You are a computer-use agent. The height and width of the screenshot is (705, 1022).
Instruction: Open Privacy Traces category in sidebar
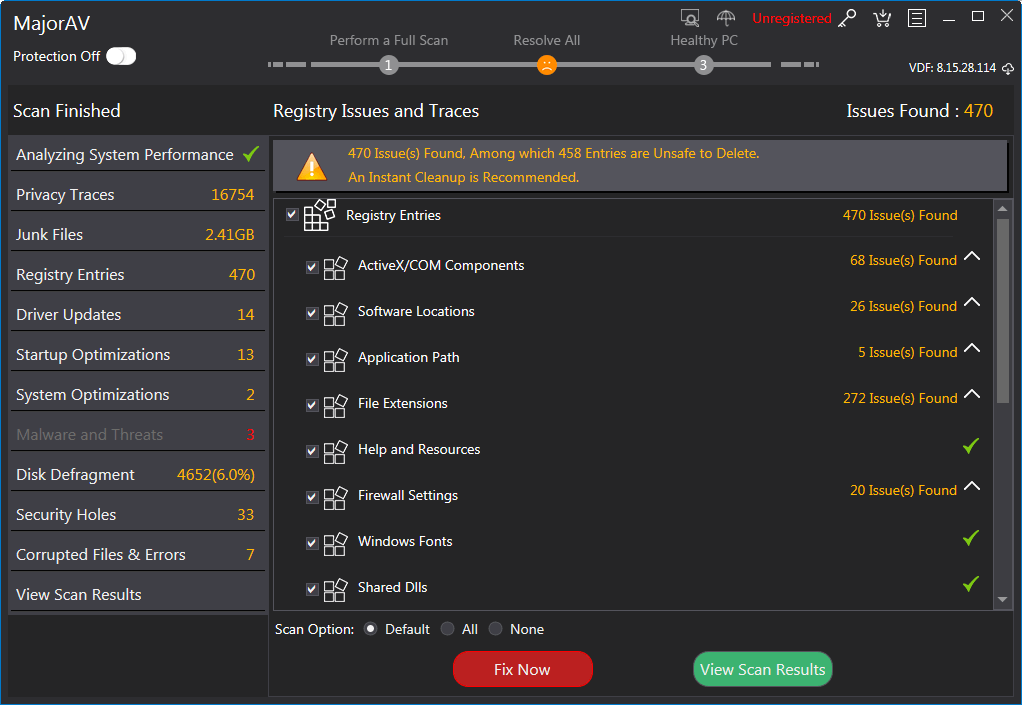[x=138, y=195]
